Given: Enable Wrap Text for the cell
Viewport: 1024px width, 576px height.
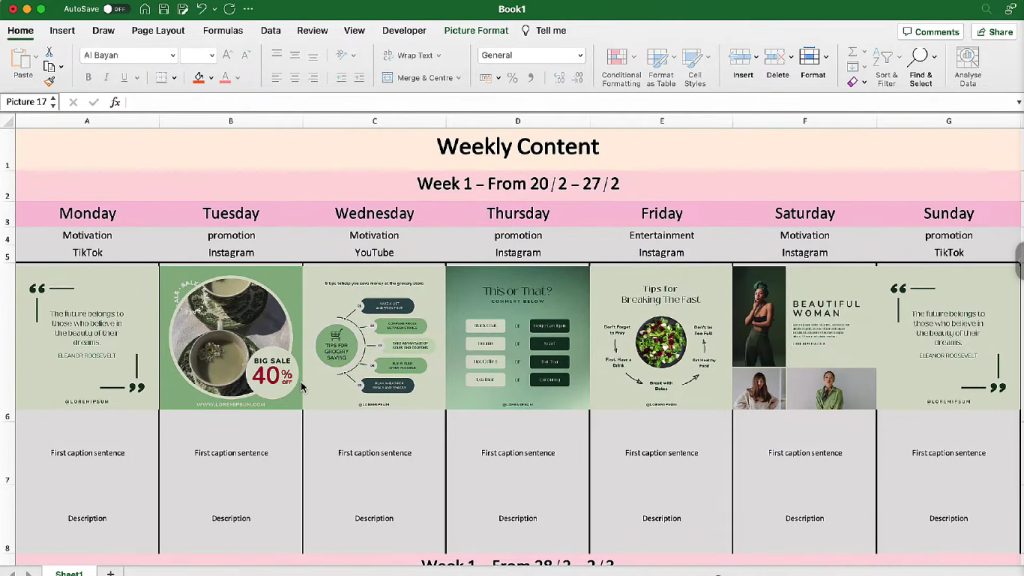Looking at the screenshot, I should (414, 55).
